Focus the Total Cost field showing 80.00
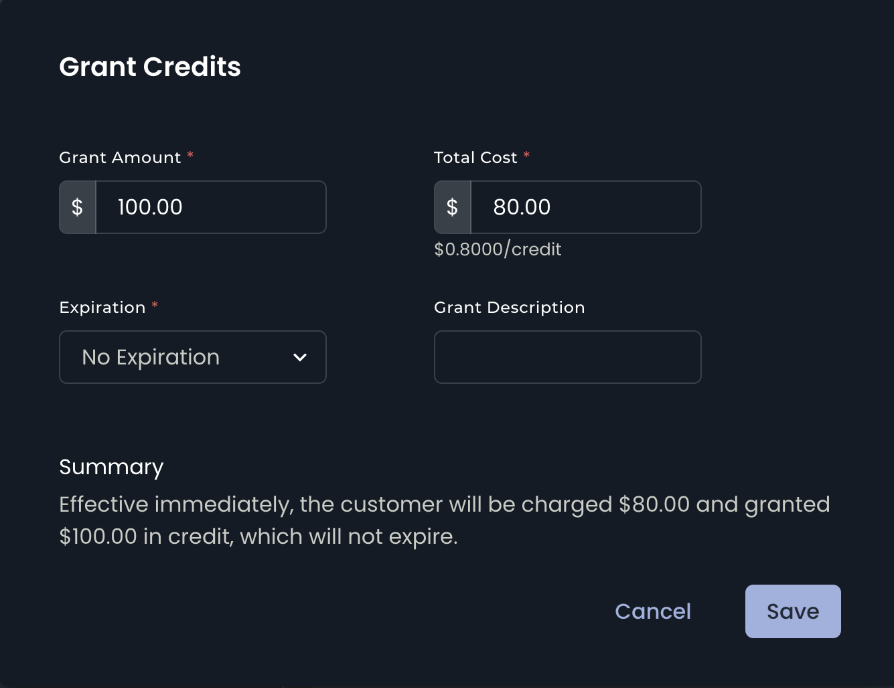Screen dimensions: 894x688 coord(585,207)
